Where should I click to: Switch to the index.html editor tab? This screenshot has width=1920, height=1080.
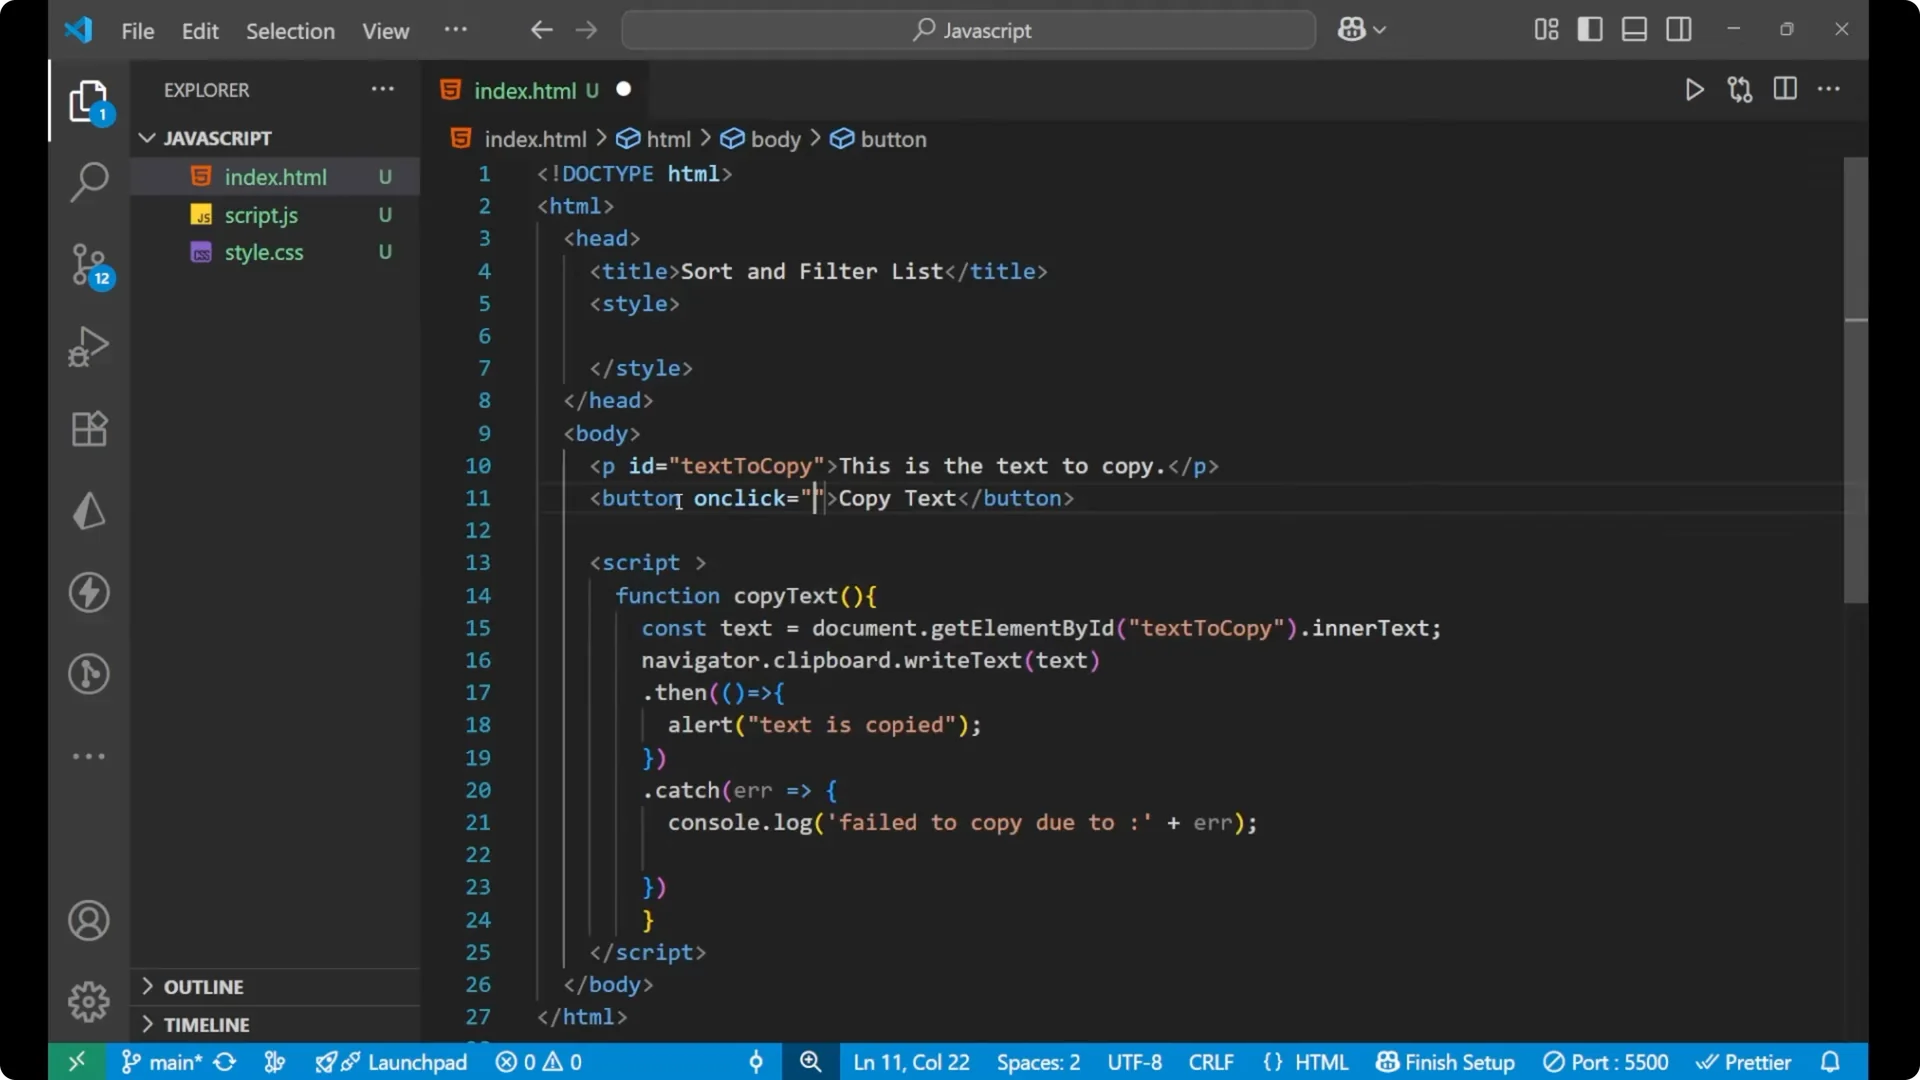(527, 90)
